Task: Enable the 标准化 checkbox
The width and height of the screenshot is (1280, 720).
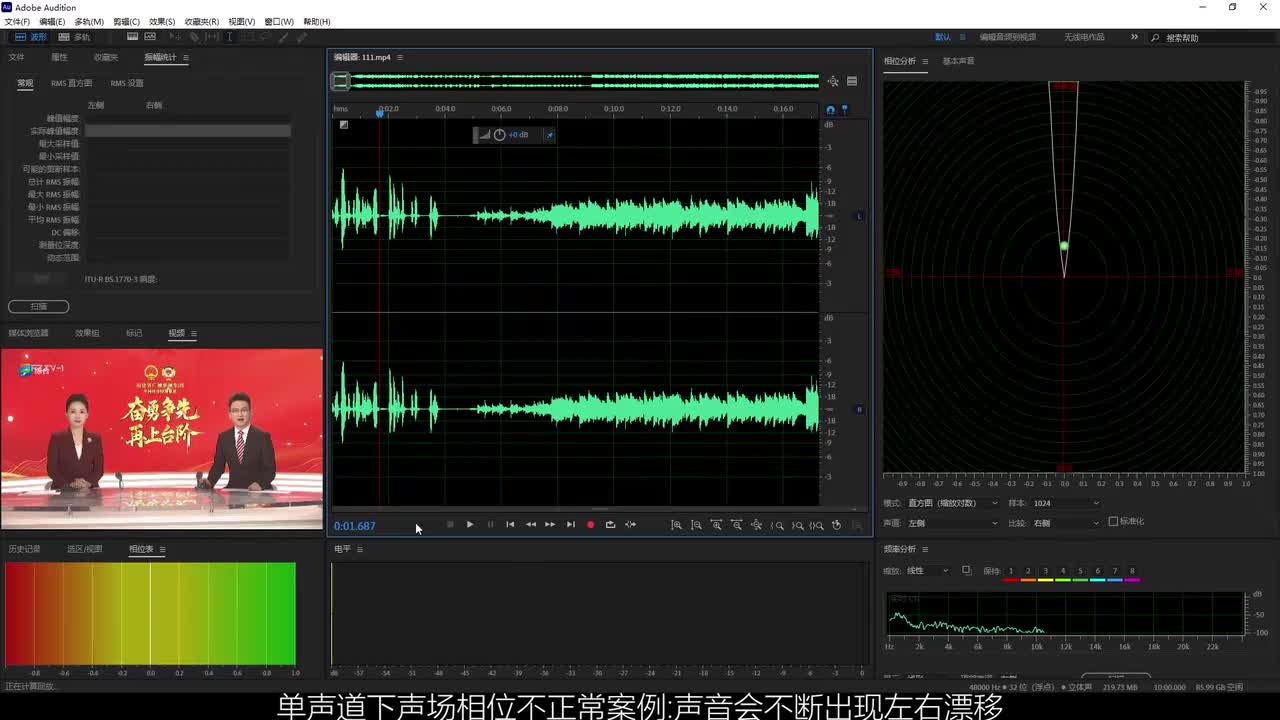Action: click(1113, 522)
